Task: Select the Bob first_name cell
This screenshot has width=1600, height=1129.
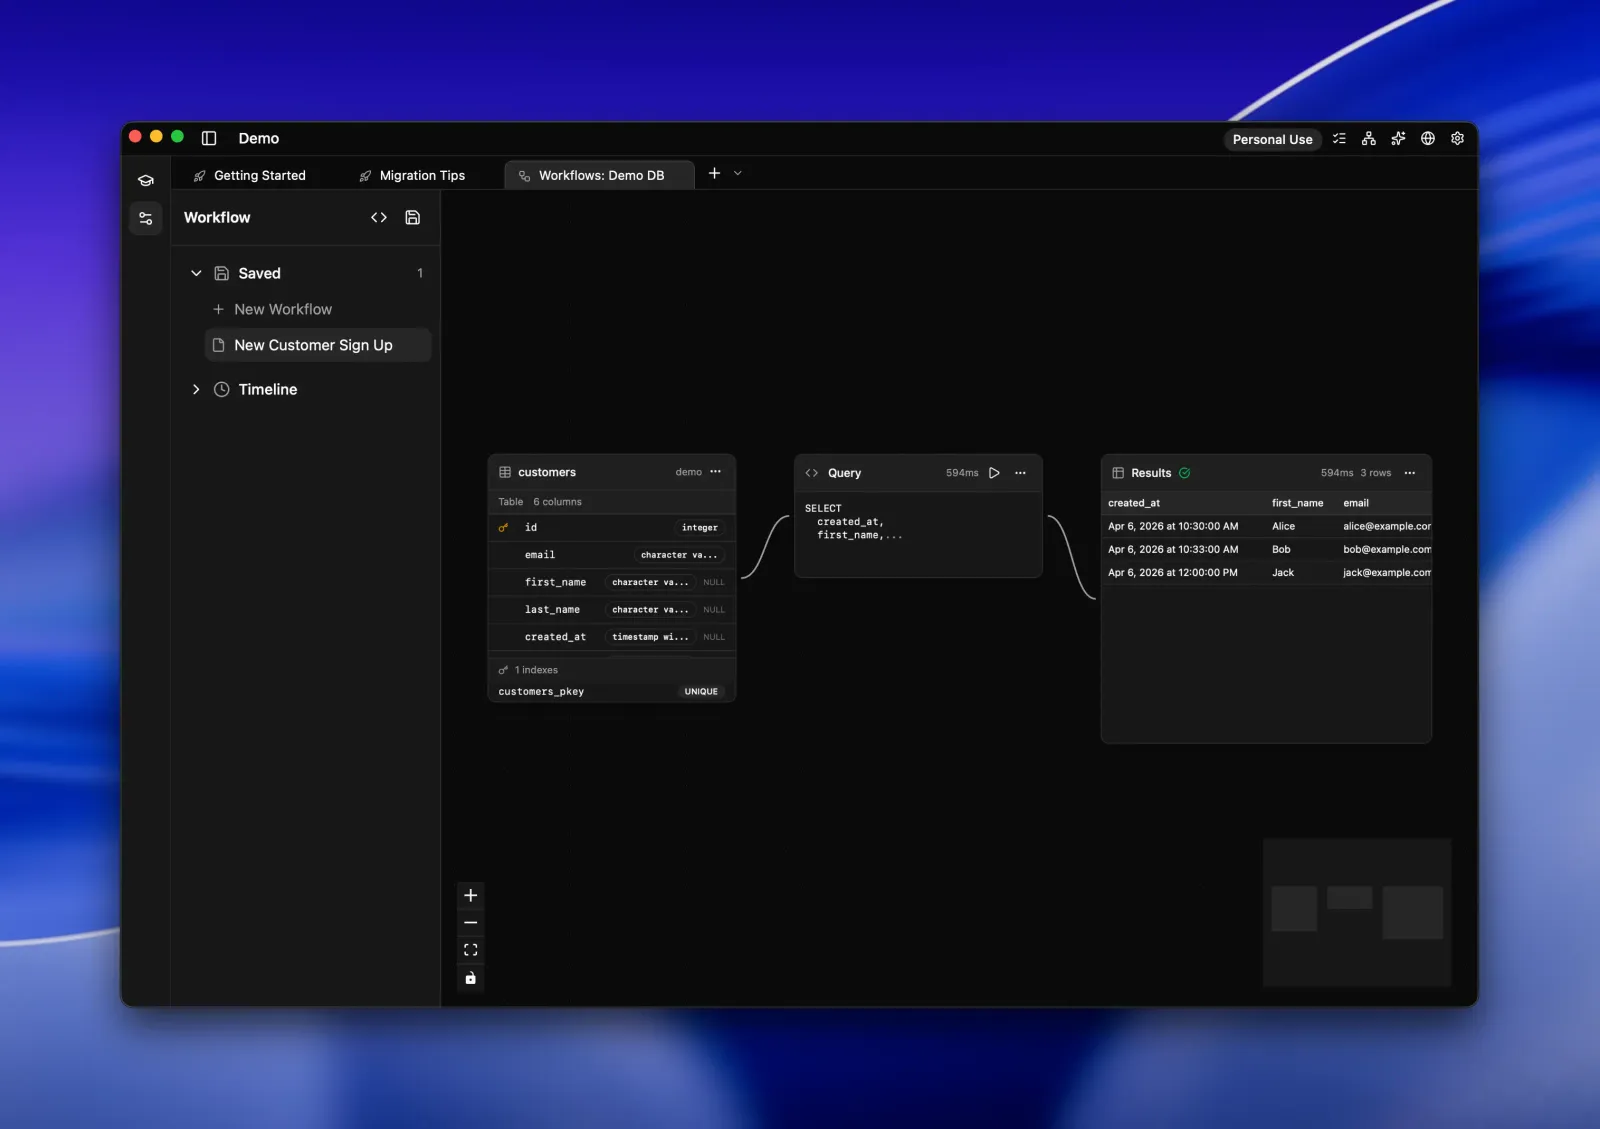Action: (1281, 549)
